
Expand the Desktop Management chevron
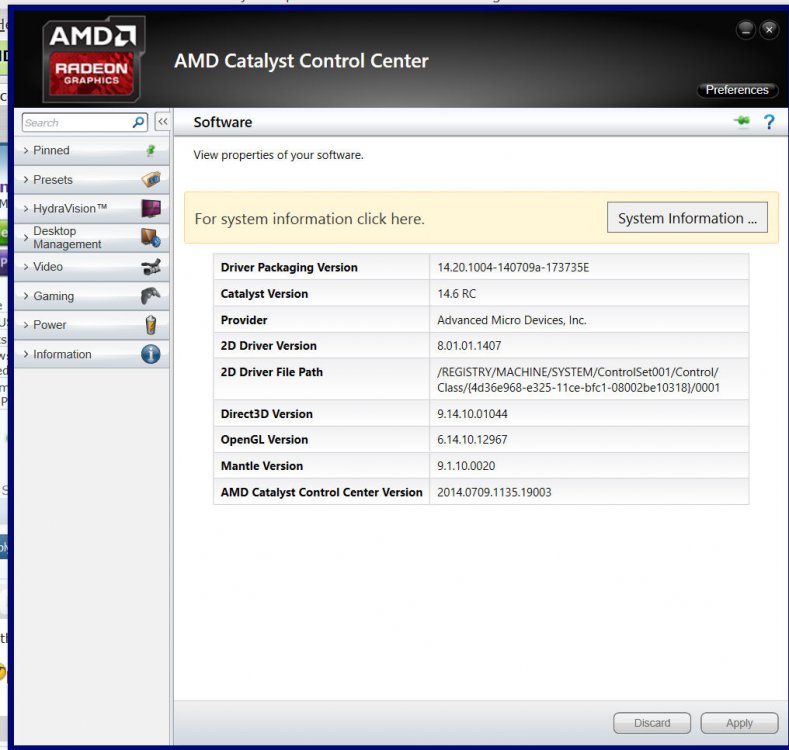click(26, 237)
